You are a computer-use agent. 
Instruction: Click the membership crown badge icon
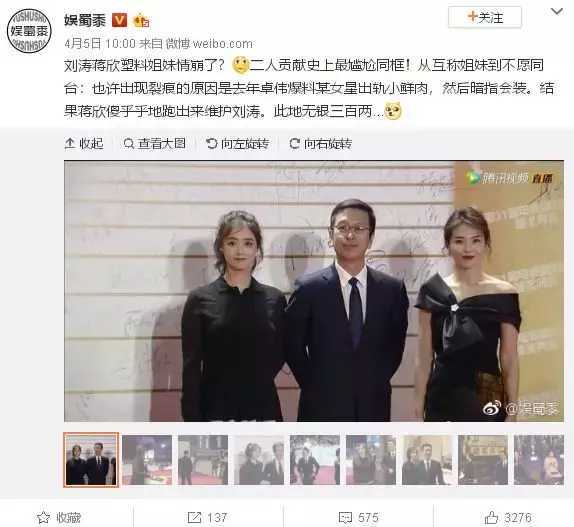point(141,20)
